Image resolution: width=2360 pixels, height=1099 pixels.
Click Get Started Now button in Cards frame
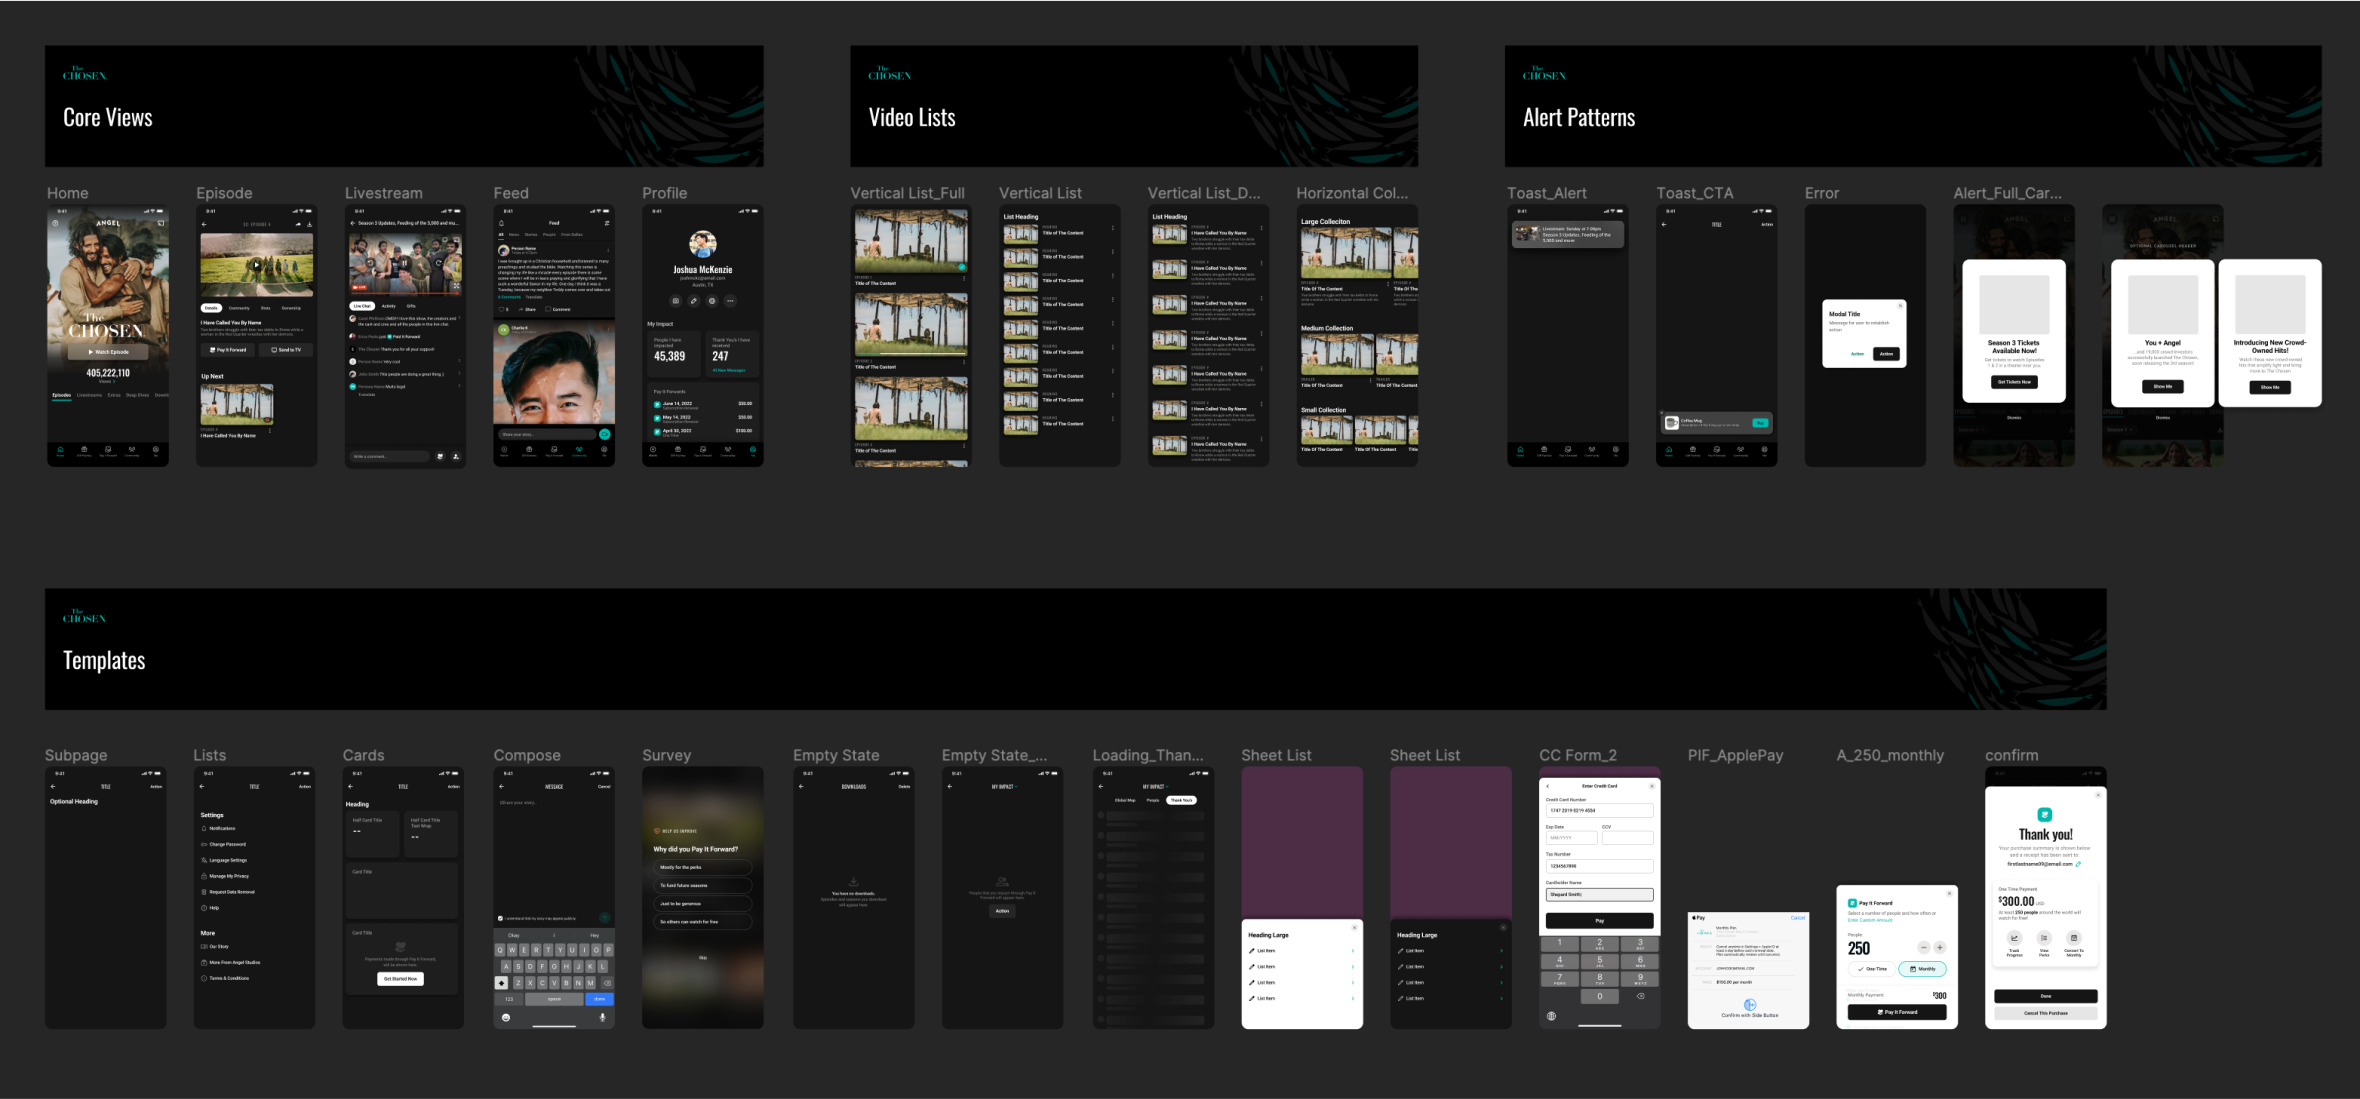[x=401, y=979]
